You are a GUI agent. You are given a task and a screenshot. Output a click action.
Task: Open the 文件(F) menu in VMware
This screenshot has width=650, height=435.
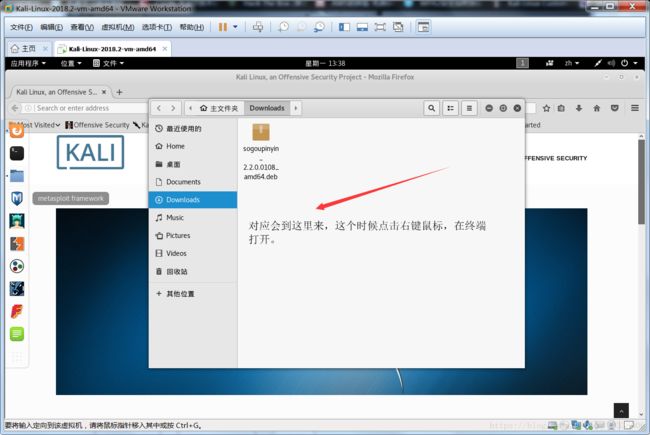pyautogui.click(x=21, y=27)
